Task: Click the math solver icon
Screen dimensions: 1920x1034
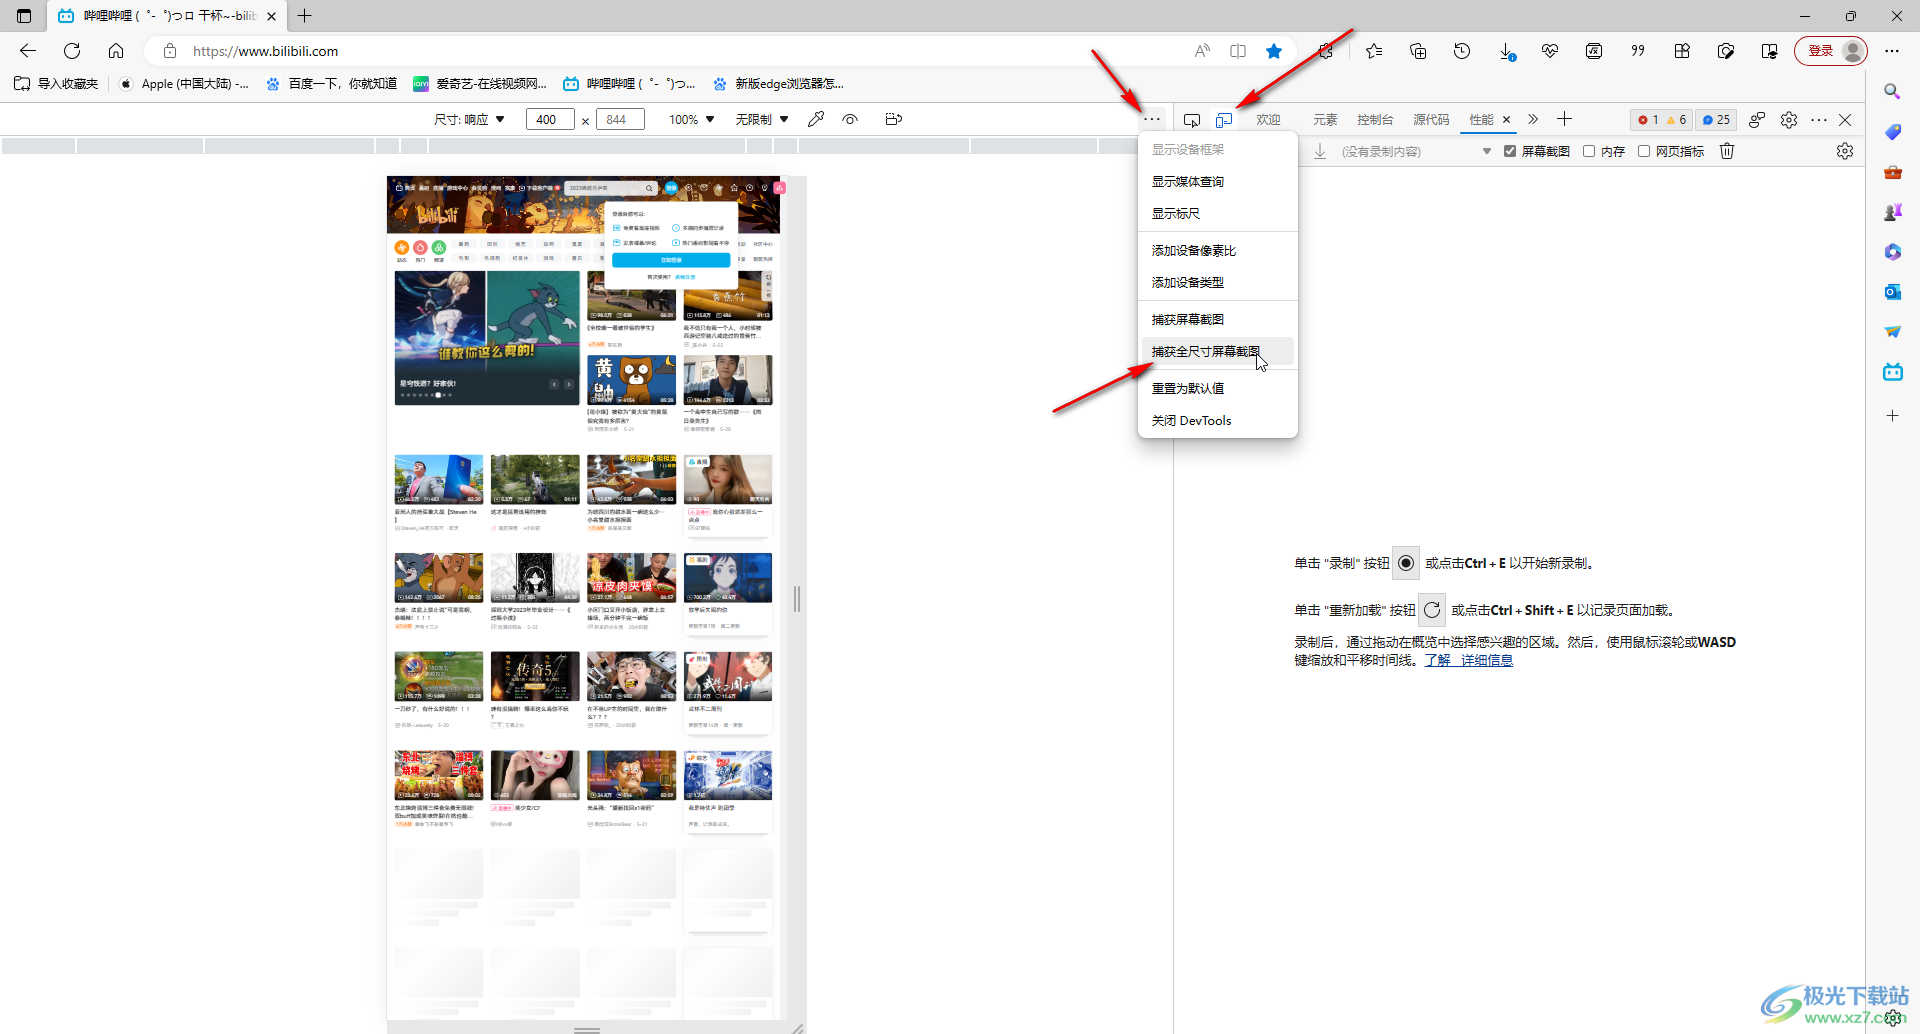Action: (1594, 51)
